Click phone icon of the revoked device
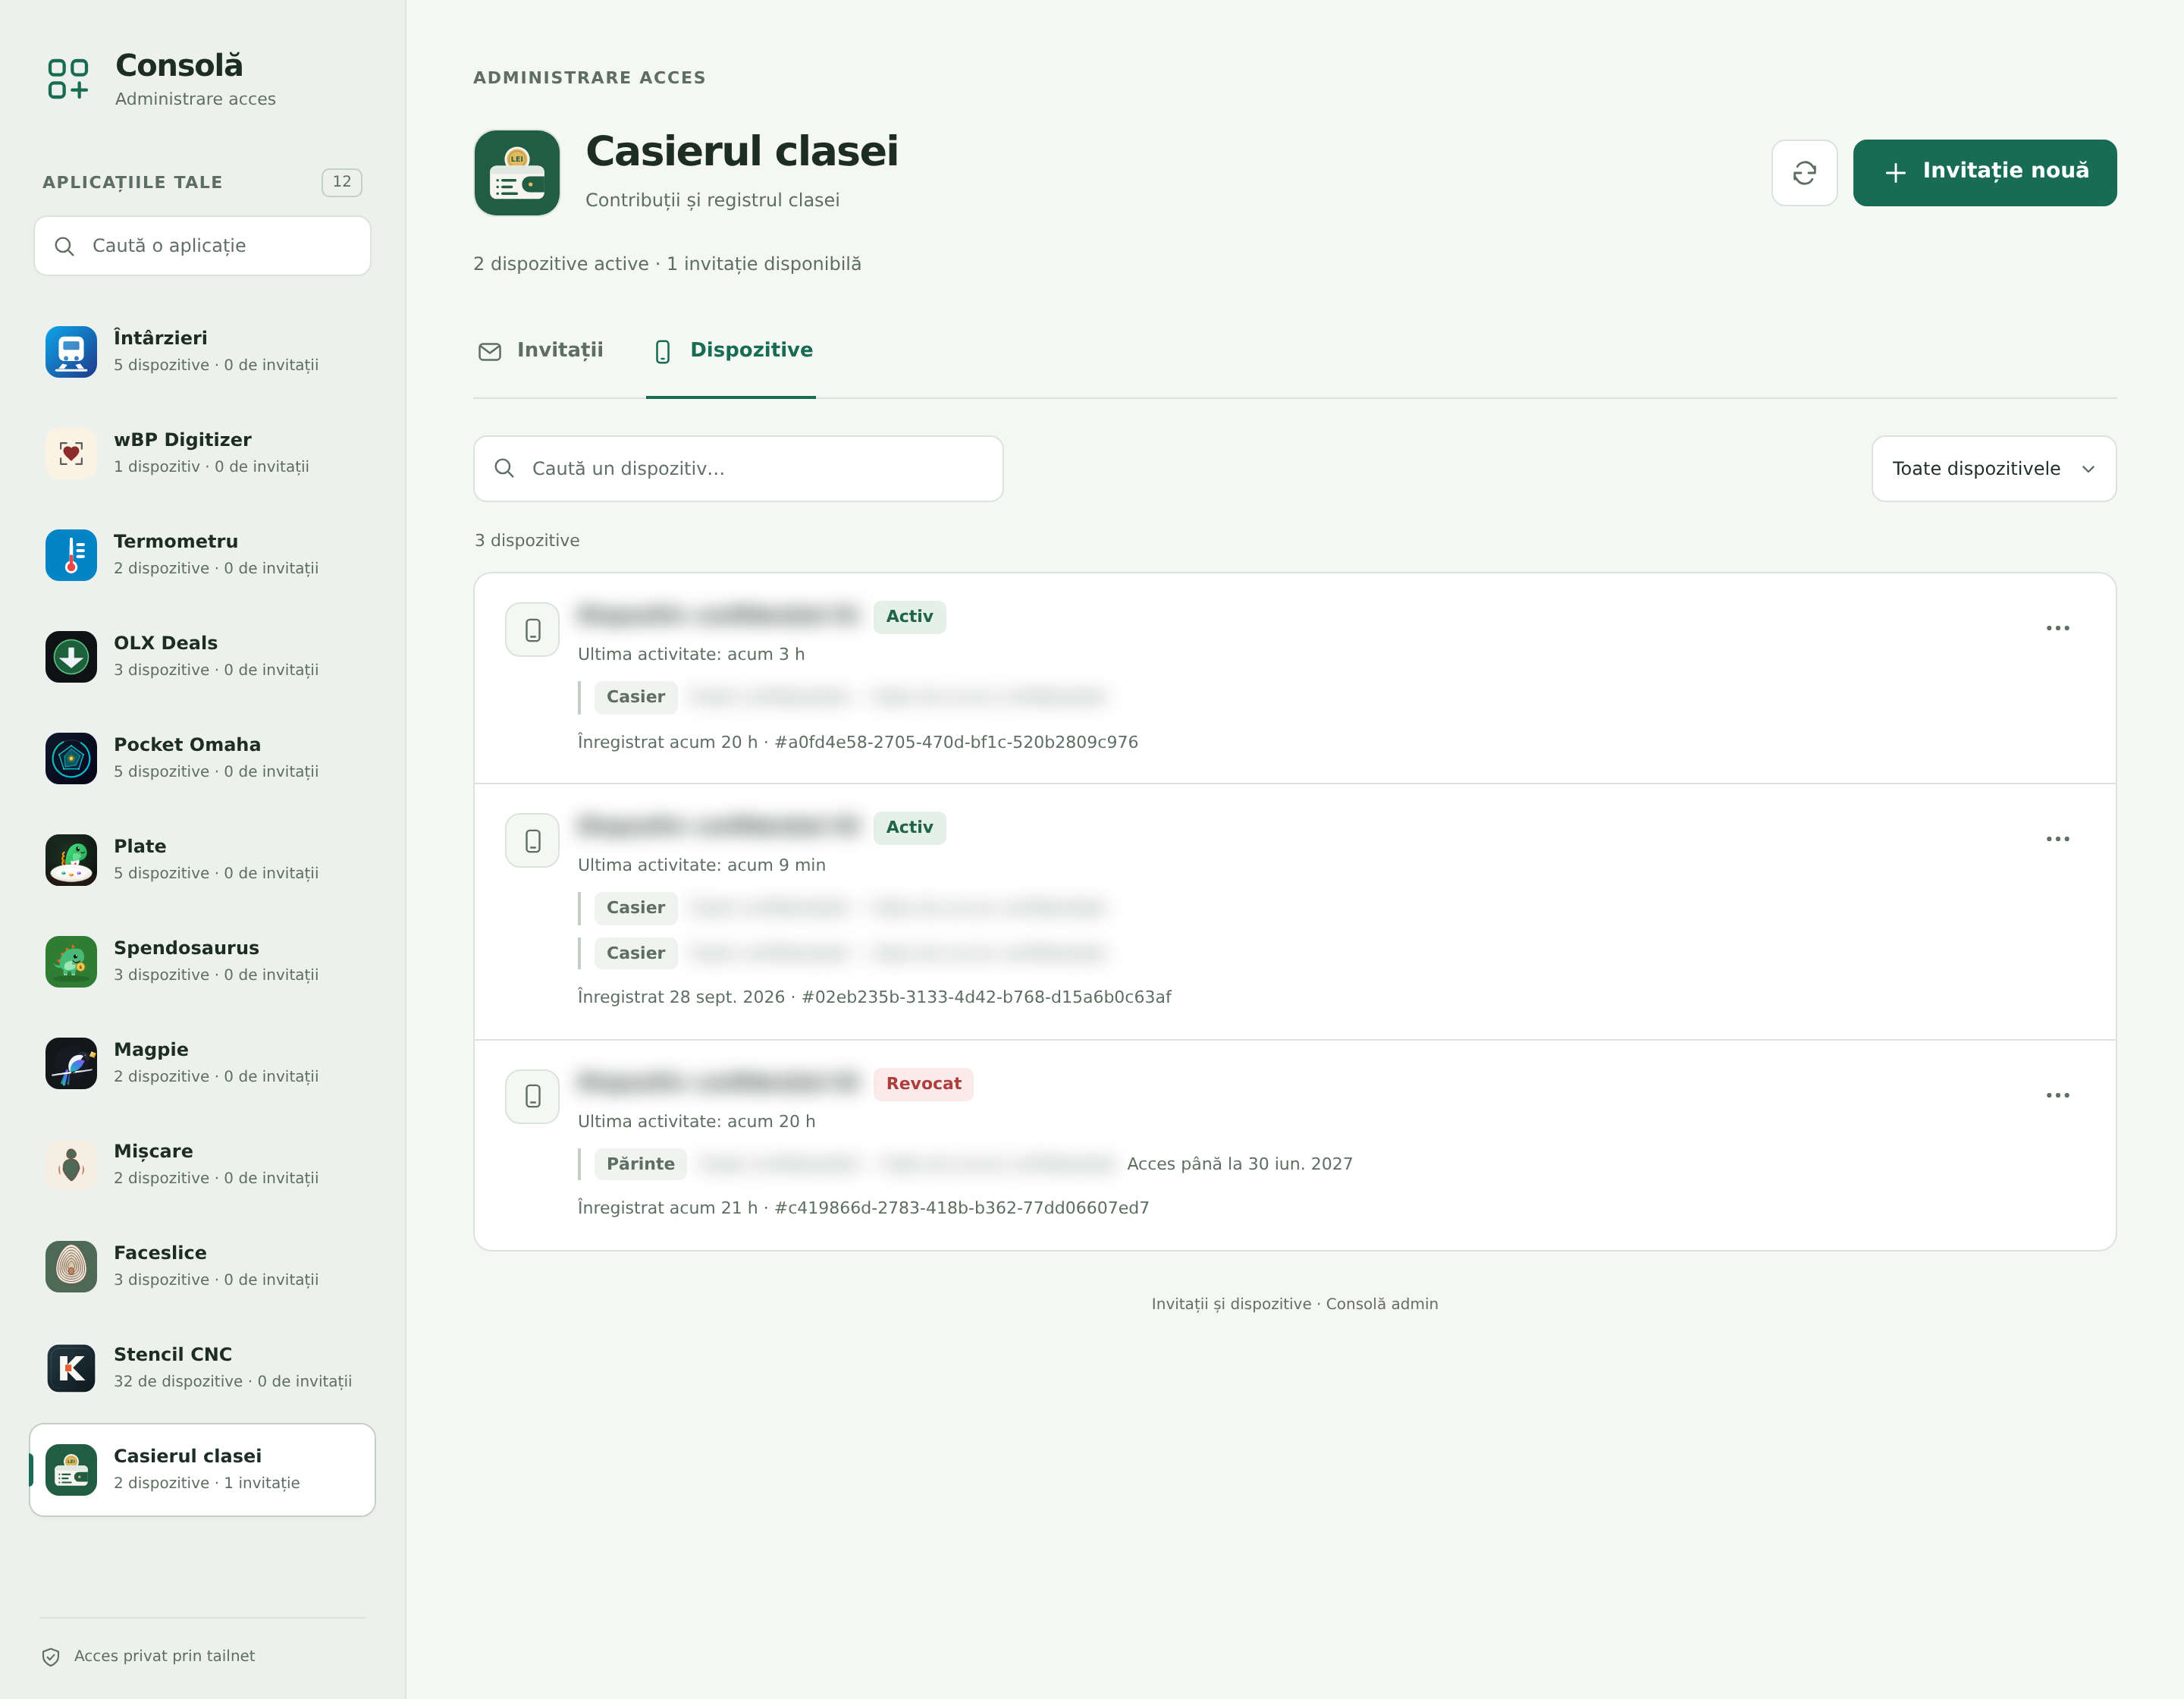 tap(532, 1097)
